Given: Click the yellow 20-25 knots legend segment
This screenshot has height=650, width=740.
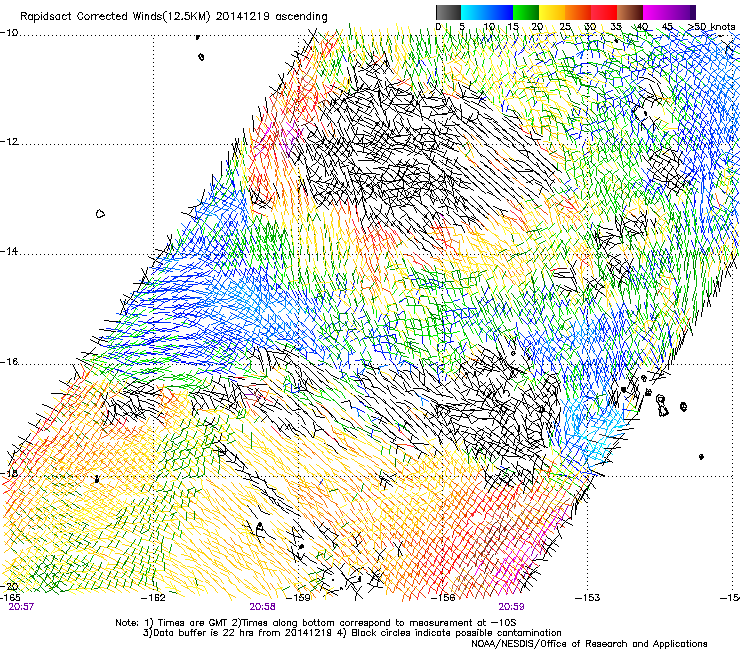Looking at the screenshot, I should point(552,12).
